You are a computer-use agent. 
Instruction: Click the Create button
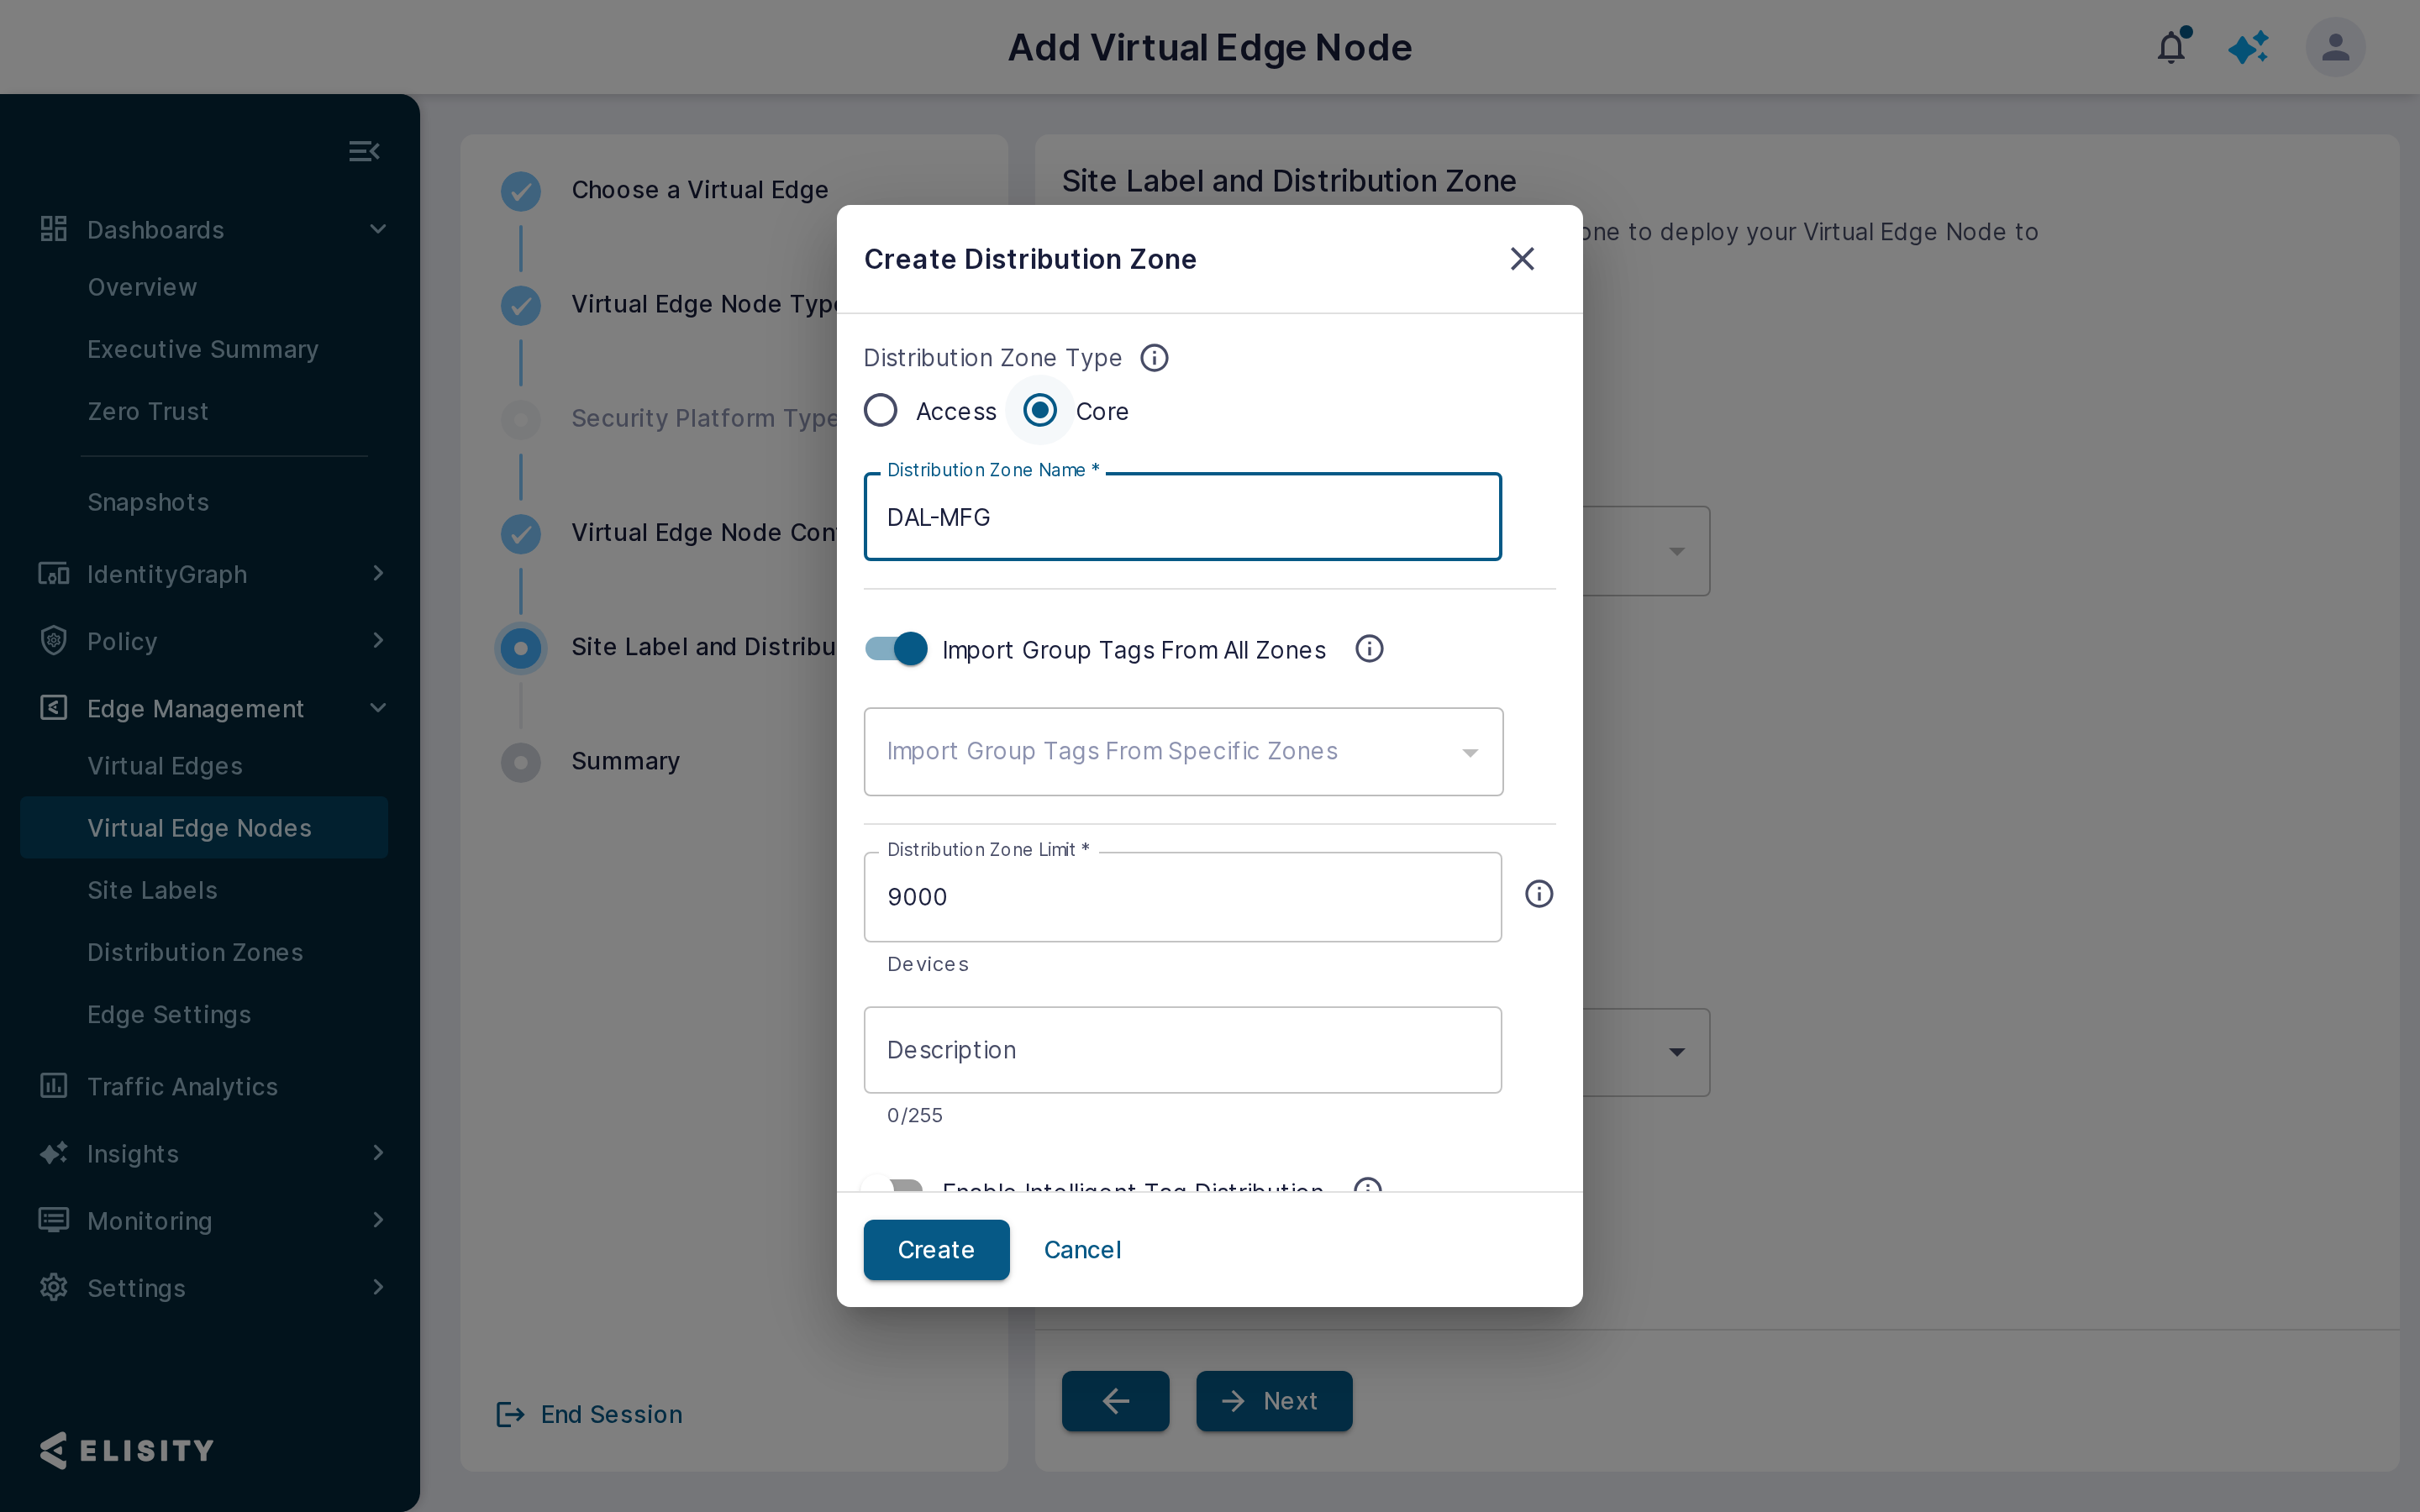coord(936,1249)
